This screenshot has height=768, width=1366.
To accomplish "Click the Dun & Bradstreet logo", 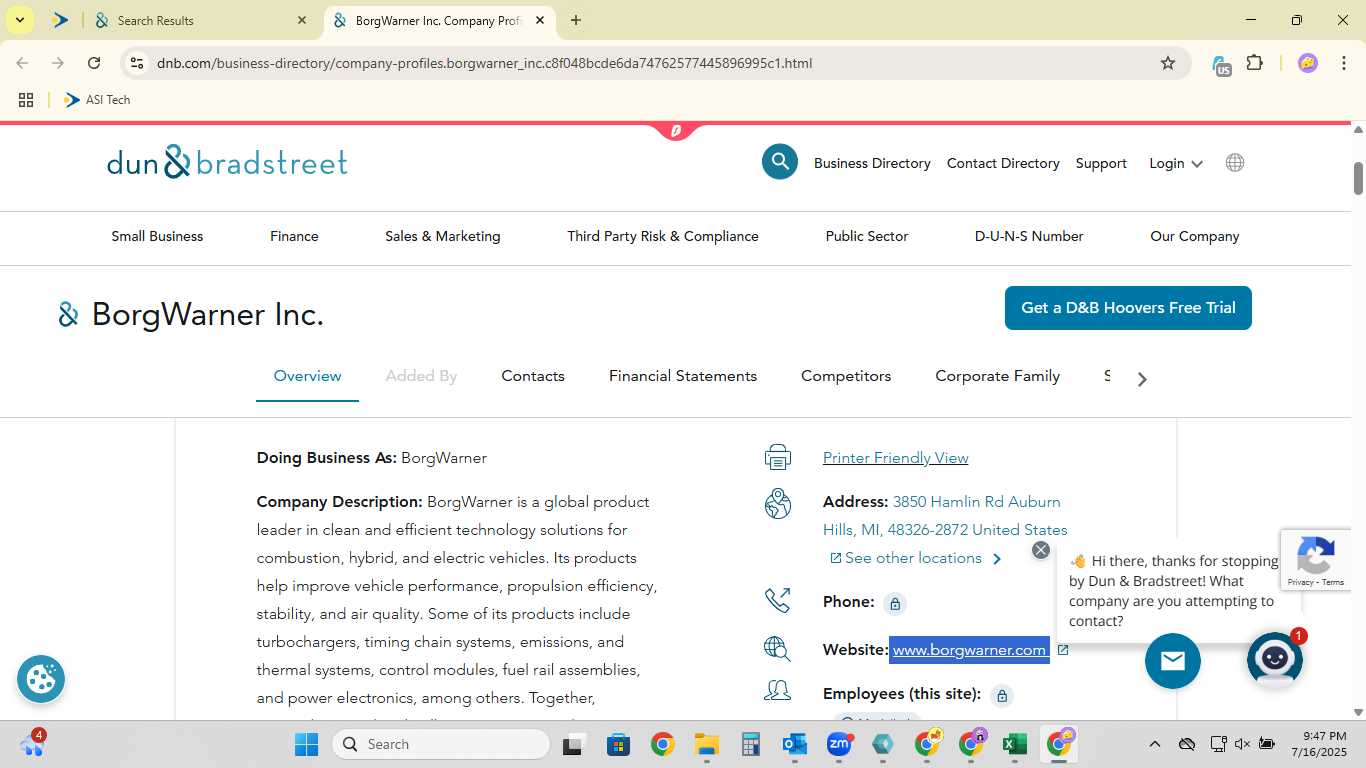I will [x=227, y=162].
